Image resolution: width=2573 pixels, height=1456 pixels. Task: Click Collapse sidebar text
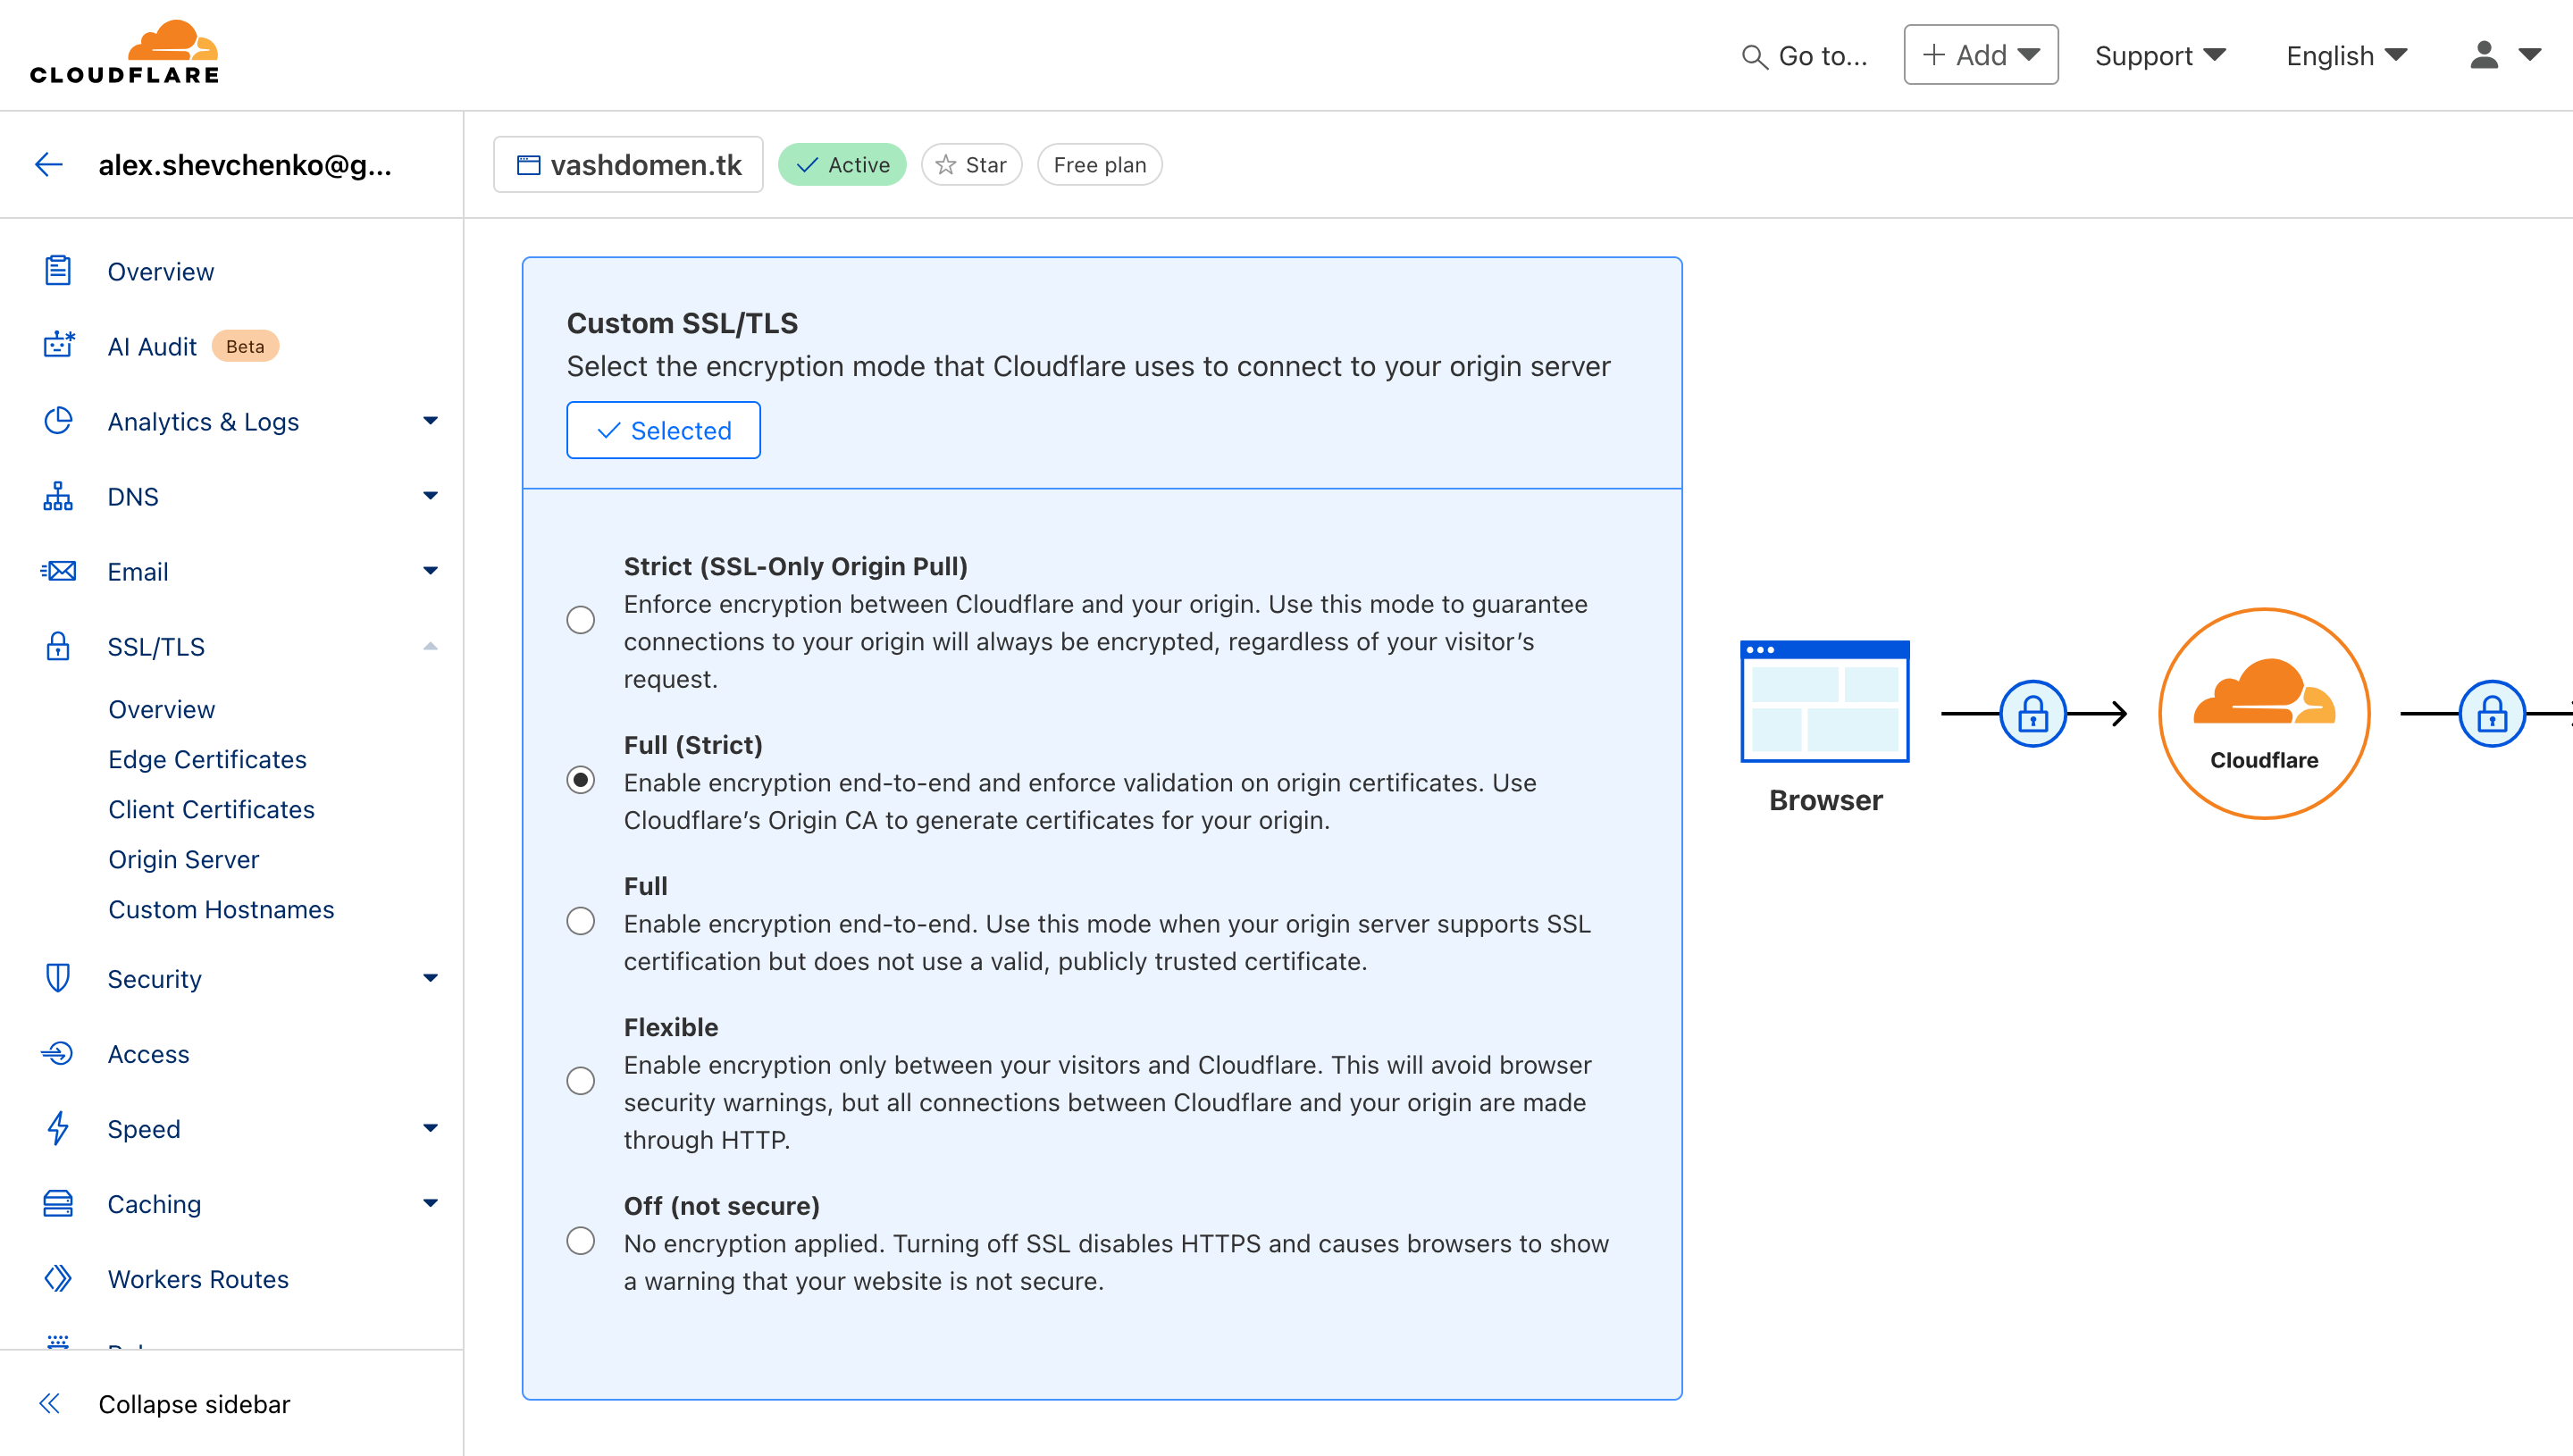pos(194,1403)
